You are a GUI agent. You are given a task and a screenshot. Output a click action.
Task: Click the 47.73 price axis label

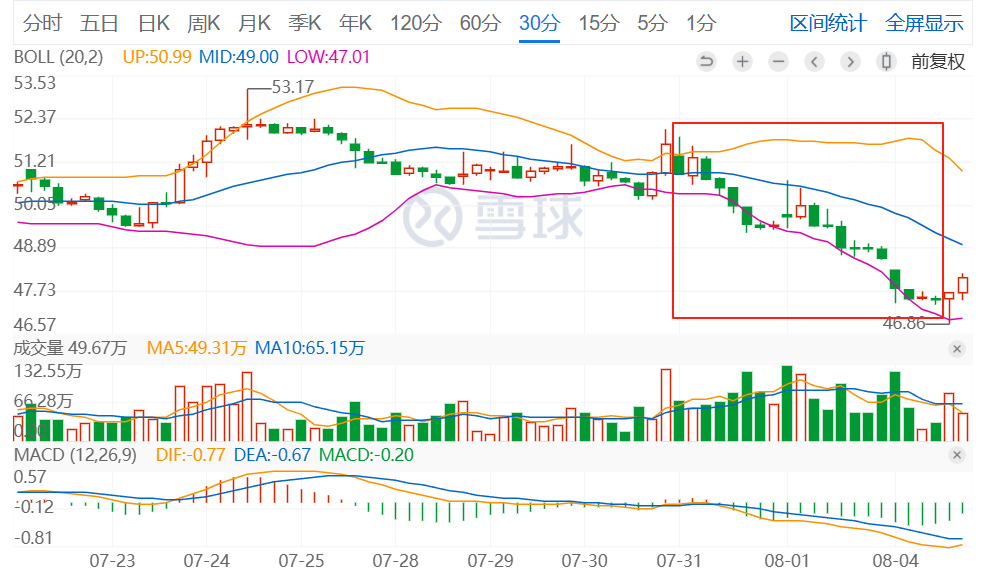coord(35,290)
